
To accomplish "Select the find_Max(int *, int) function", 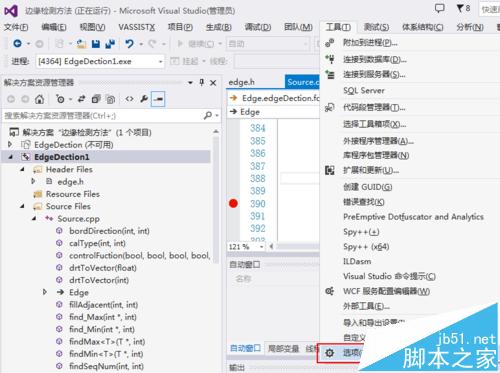I will point(103,317).
